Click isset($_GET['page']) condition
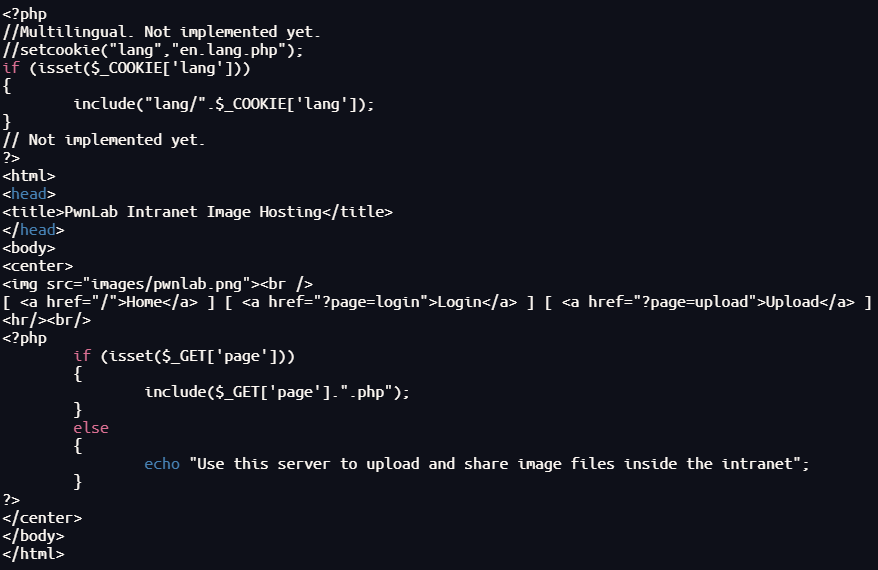This screenshot has height=570, width=878. [x=197, y=356]
